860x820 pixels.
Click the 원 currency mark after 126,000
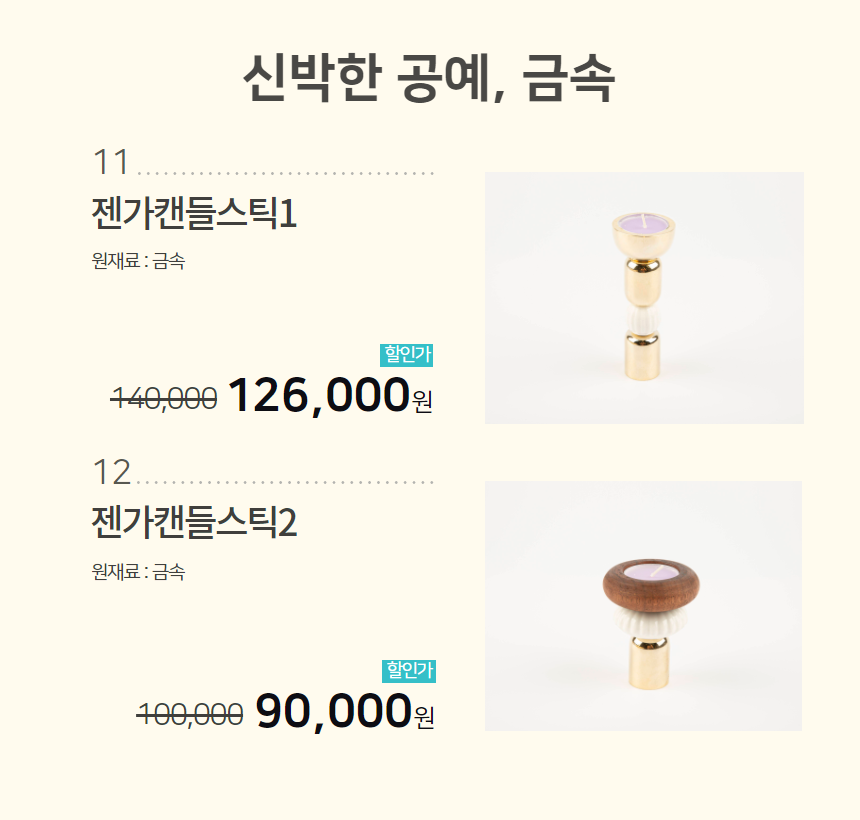[422, 401]
